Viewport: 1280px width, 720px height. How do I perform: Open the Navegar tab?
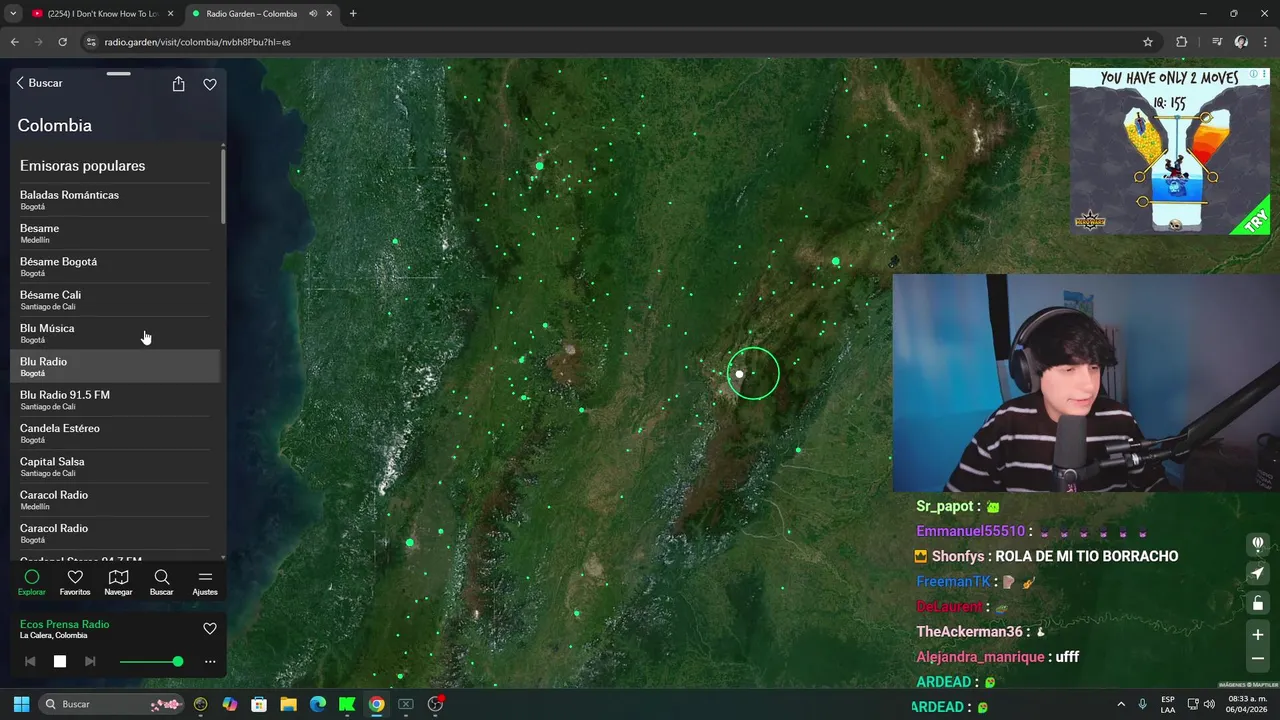pyautogui.click(x=118, y=582)
